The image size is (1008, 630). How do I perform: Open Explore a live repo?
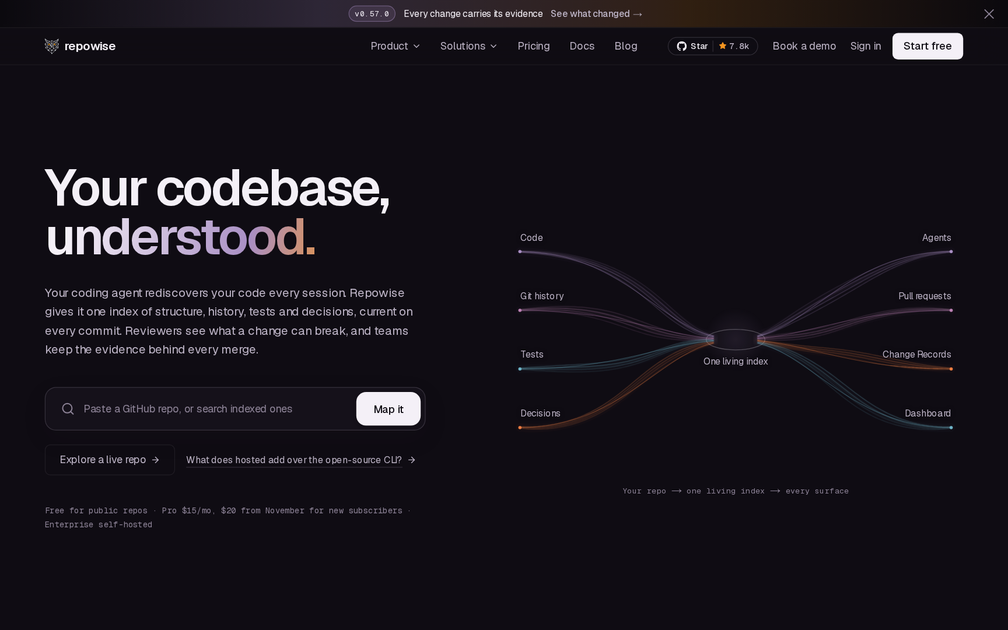109,460
